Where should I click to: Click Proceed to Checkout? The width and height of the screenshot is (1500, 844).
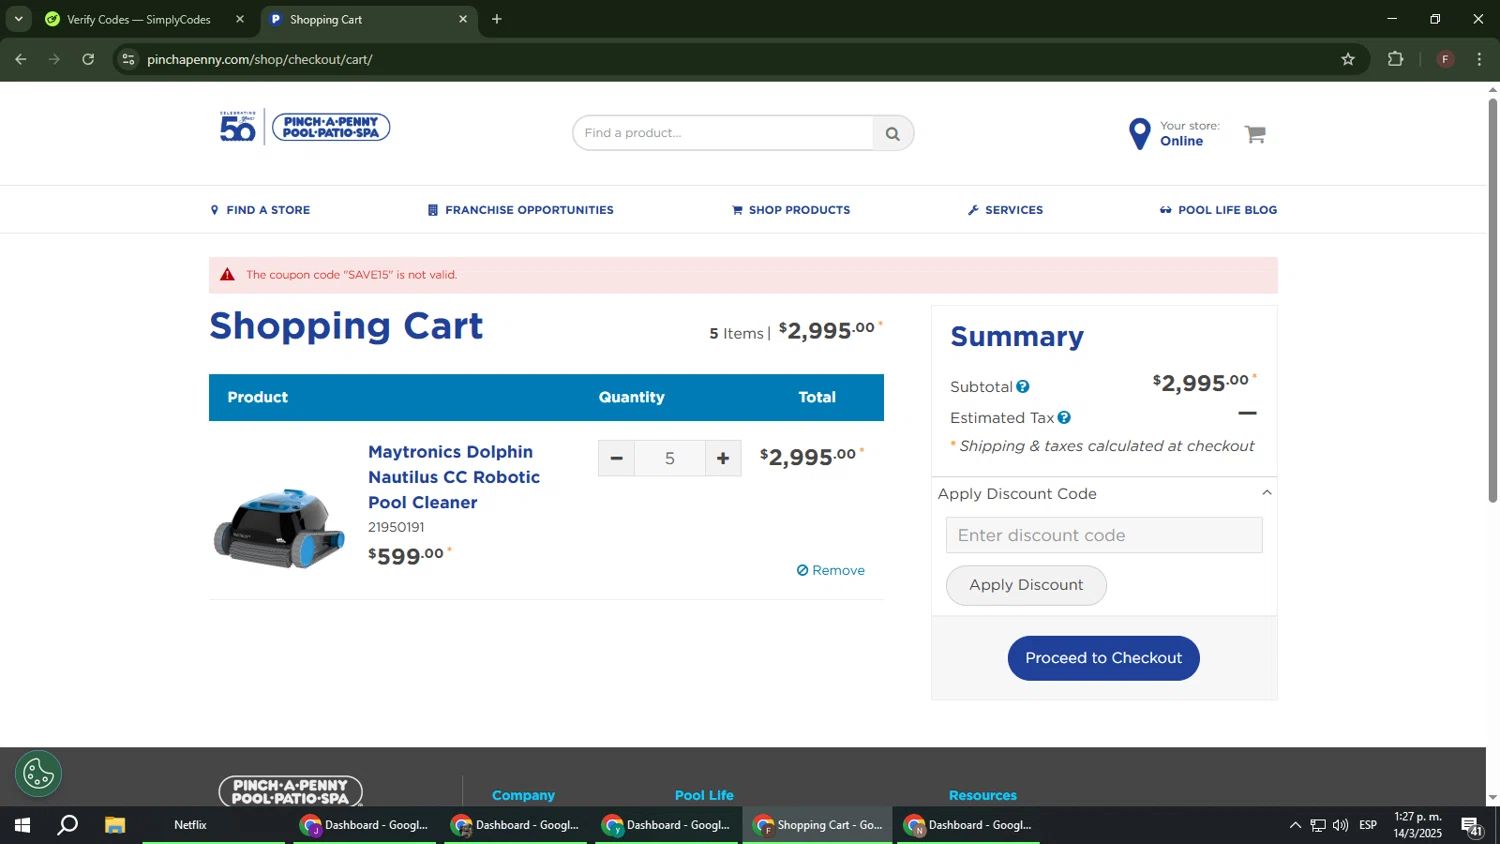point(1103,658)
